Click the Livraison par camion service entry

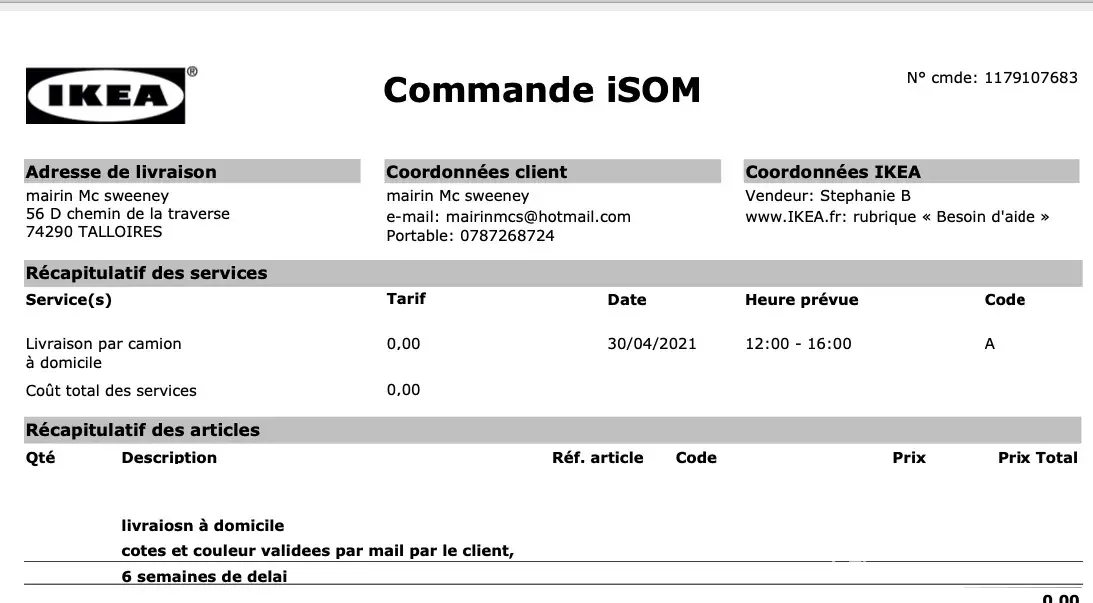tap(104, 344)
